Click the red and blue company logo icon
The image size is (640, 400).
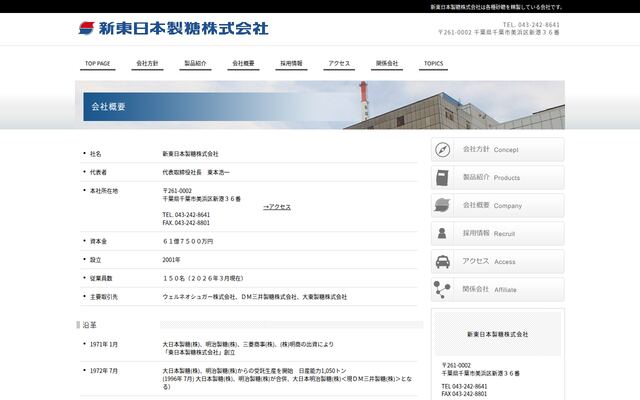click(87, 28)
